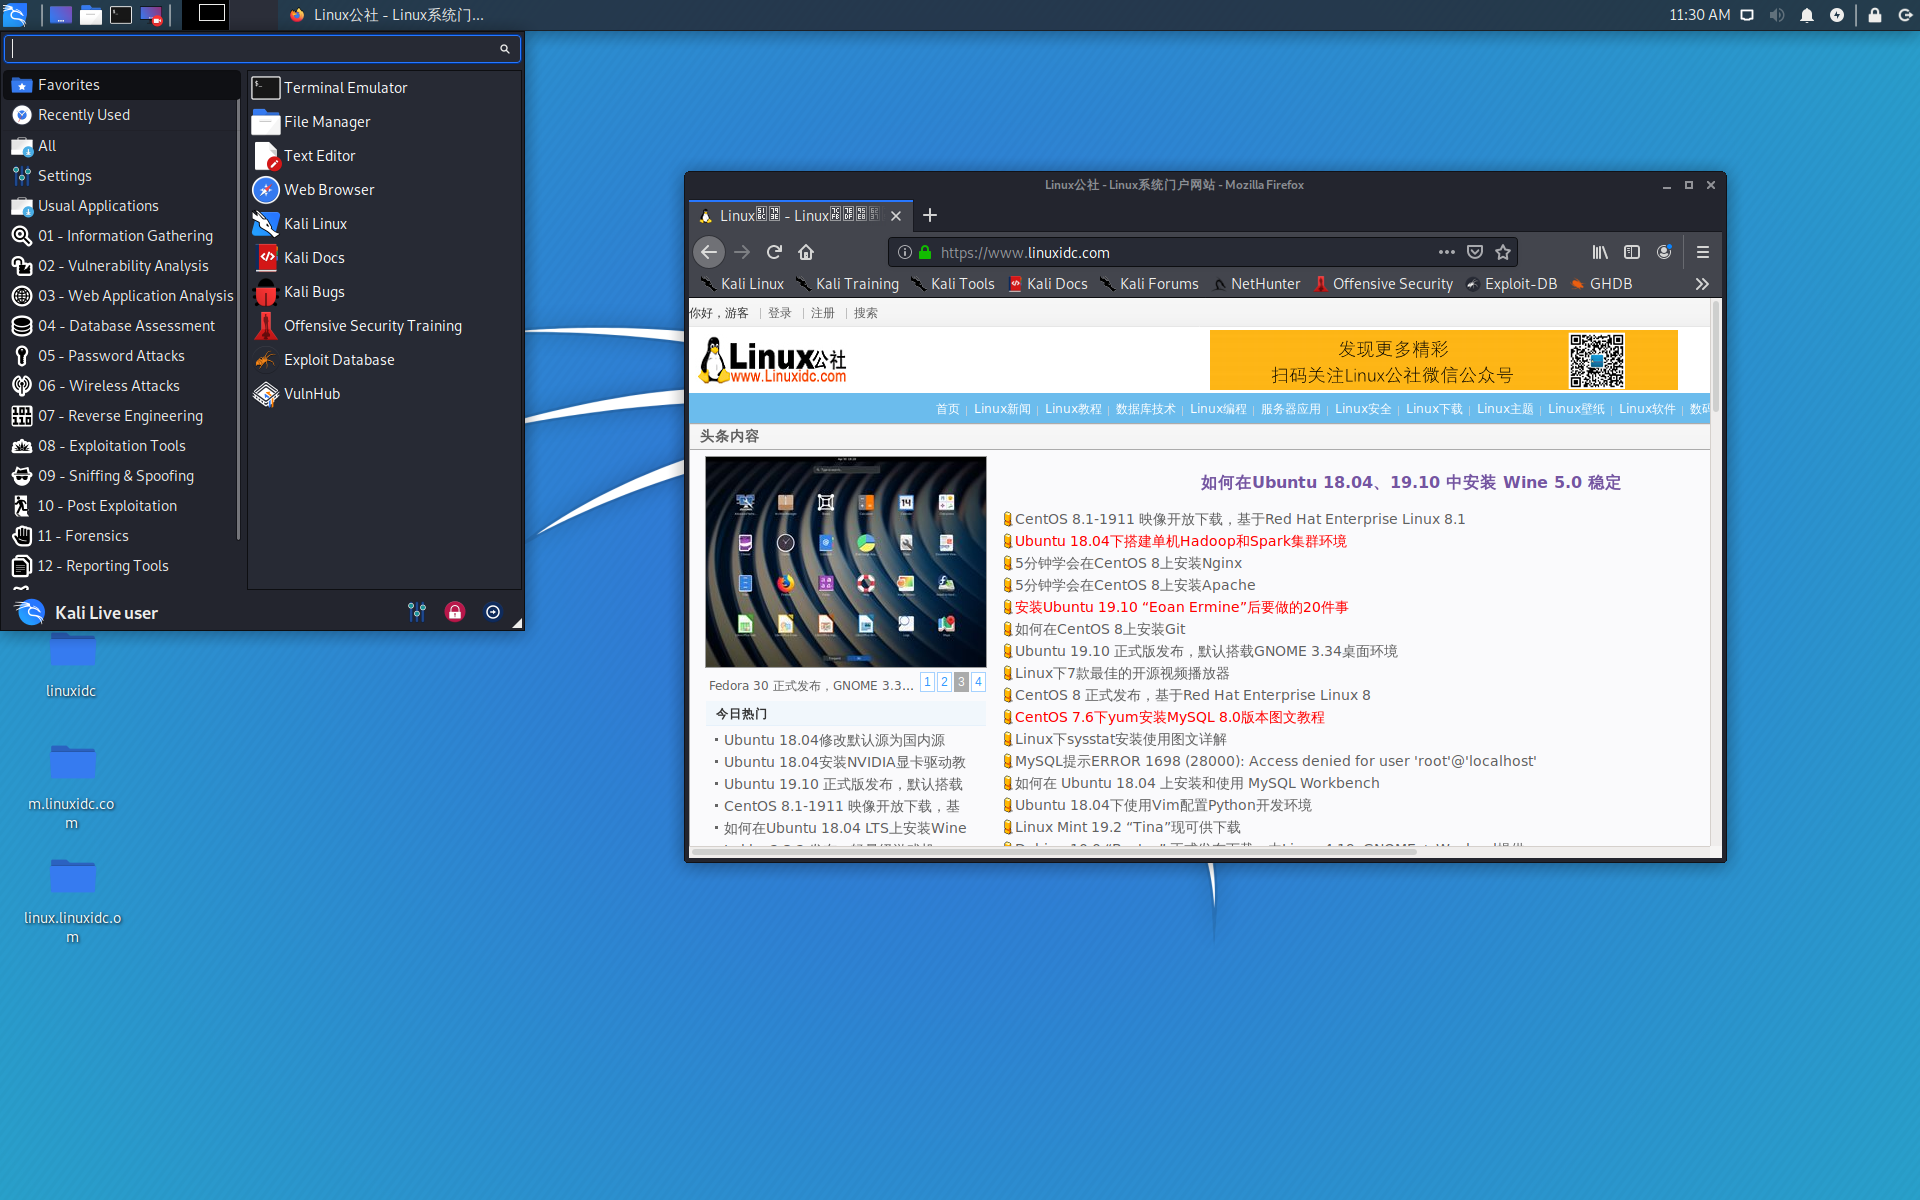Open the m.linuxidc.com desktop folder

point(72,787)
